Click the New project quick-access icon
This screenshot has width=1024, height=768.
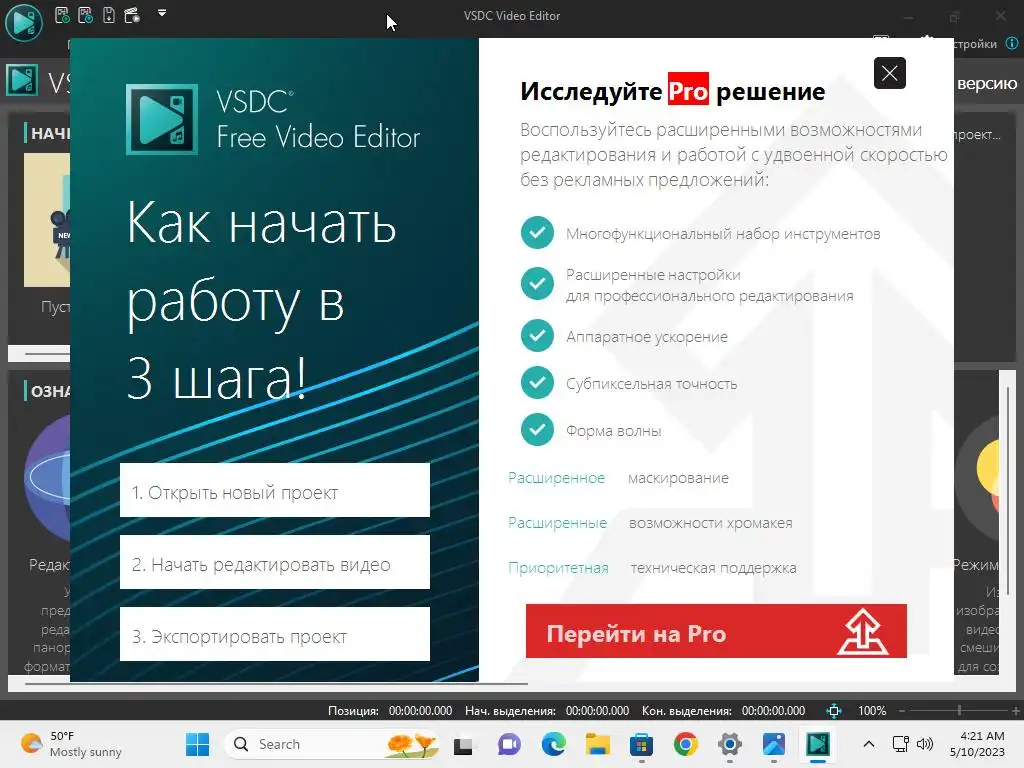tap(62, 15)
